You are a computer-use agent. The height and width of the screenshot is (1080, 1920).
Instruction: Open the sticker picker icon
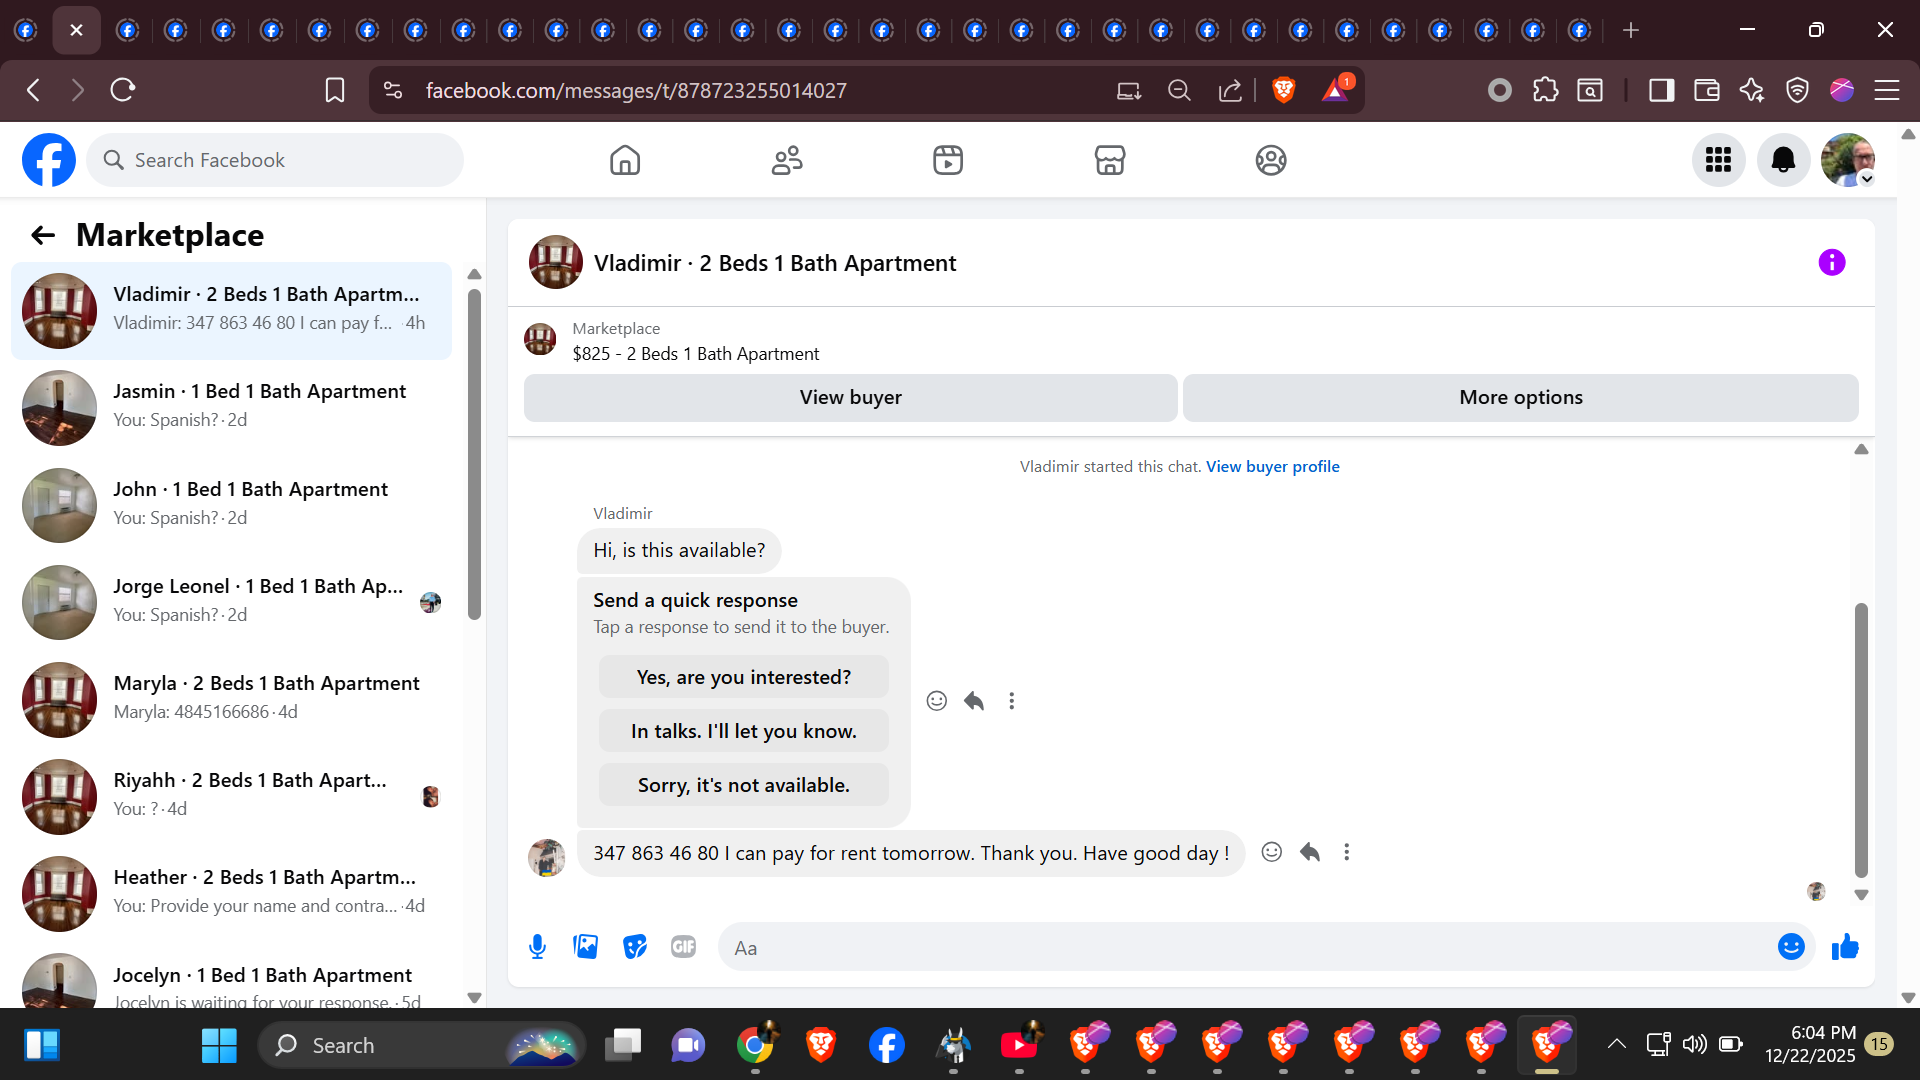pos(635,947)
